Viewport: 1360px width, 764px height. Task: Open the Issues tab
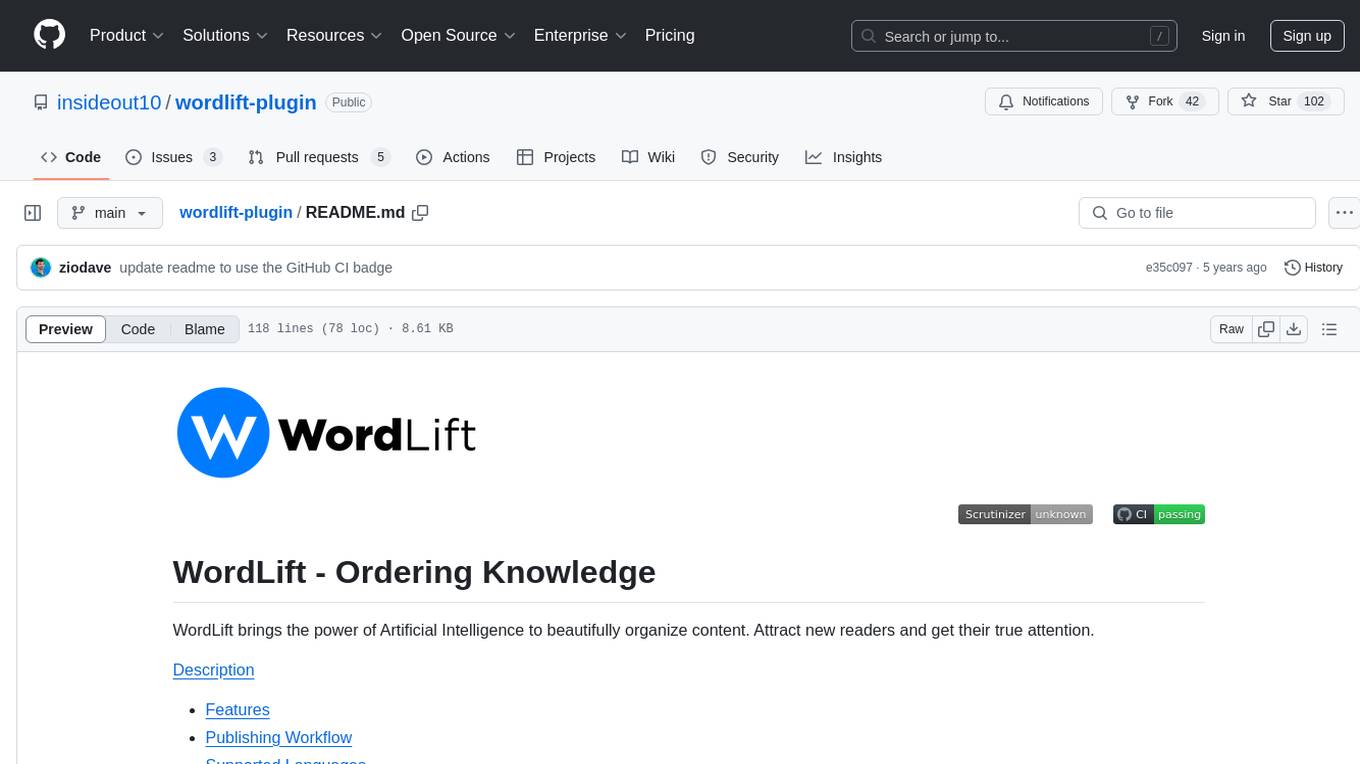pos(173,157)
